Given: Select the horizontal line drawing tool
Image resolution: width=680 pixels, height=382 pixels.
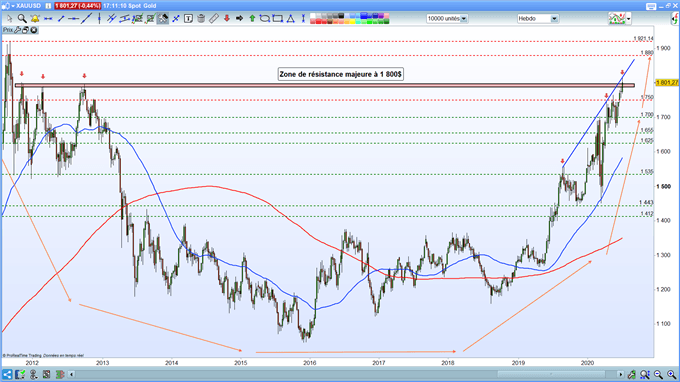Looking at the screenshot, I should (48, 19).
